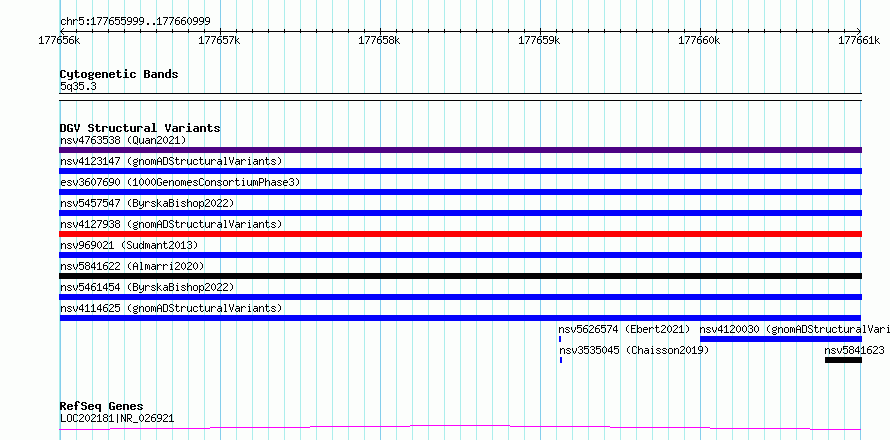Click the chr5:177655999..177660999 region label
This screenshot has width=890, height=440.
135,21
